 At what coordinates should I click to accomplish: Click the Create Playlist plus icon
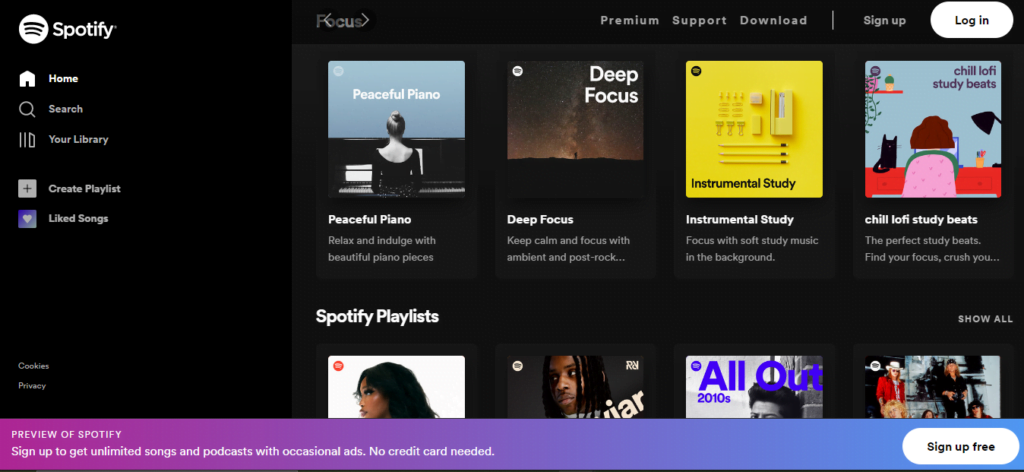tap(27, 189)
